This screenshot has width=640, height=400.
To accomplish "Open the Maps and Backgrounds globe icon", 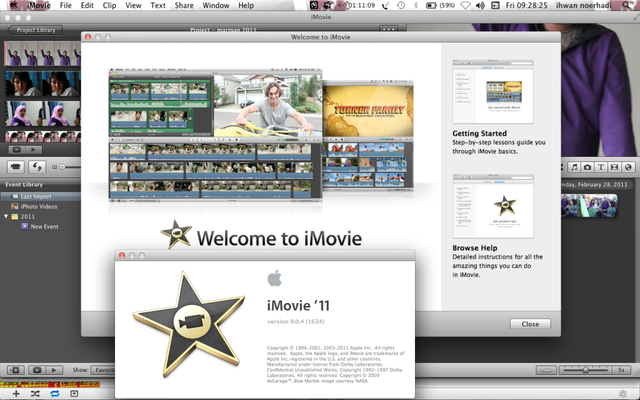I will pos(628,167).
